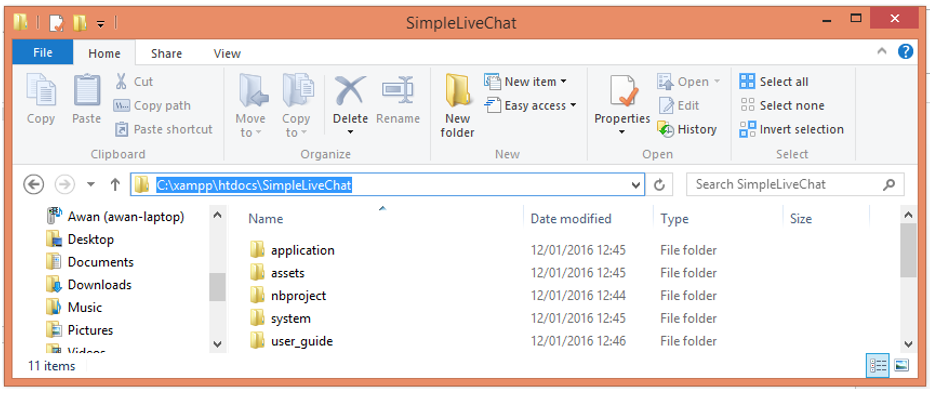This screenshot has width=936, height=393.
Task: Click the Help question mark icon
Action: 905,51
